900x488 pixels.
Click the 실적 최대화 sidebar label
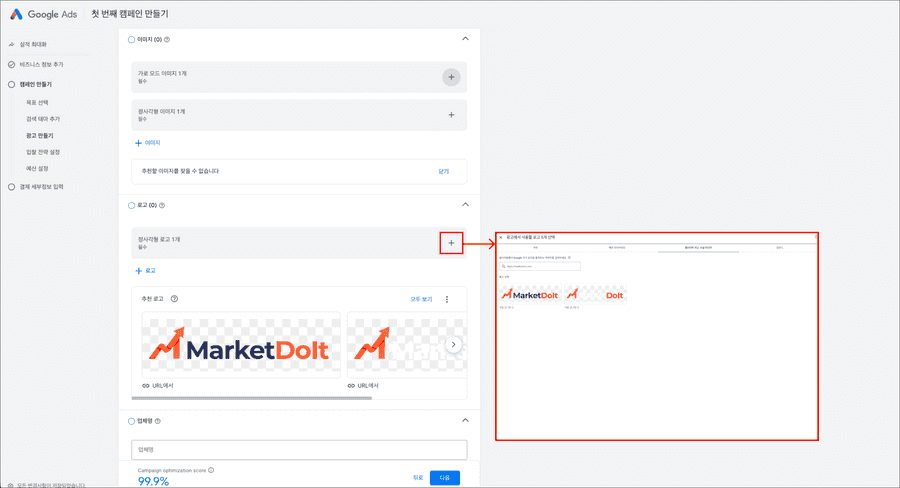(x=33, y=44)
